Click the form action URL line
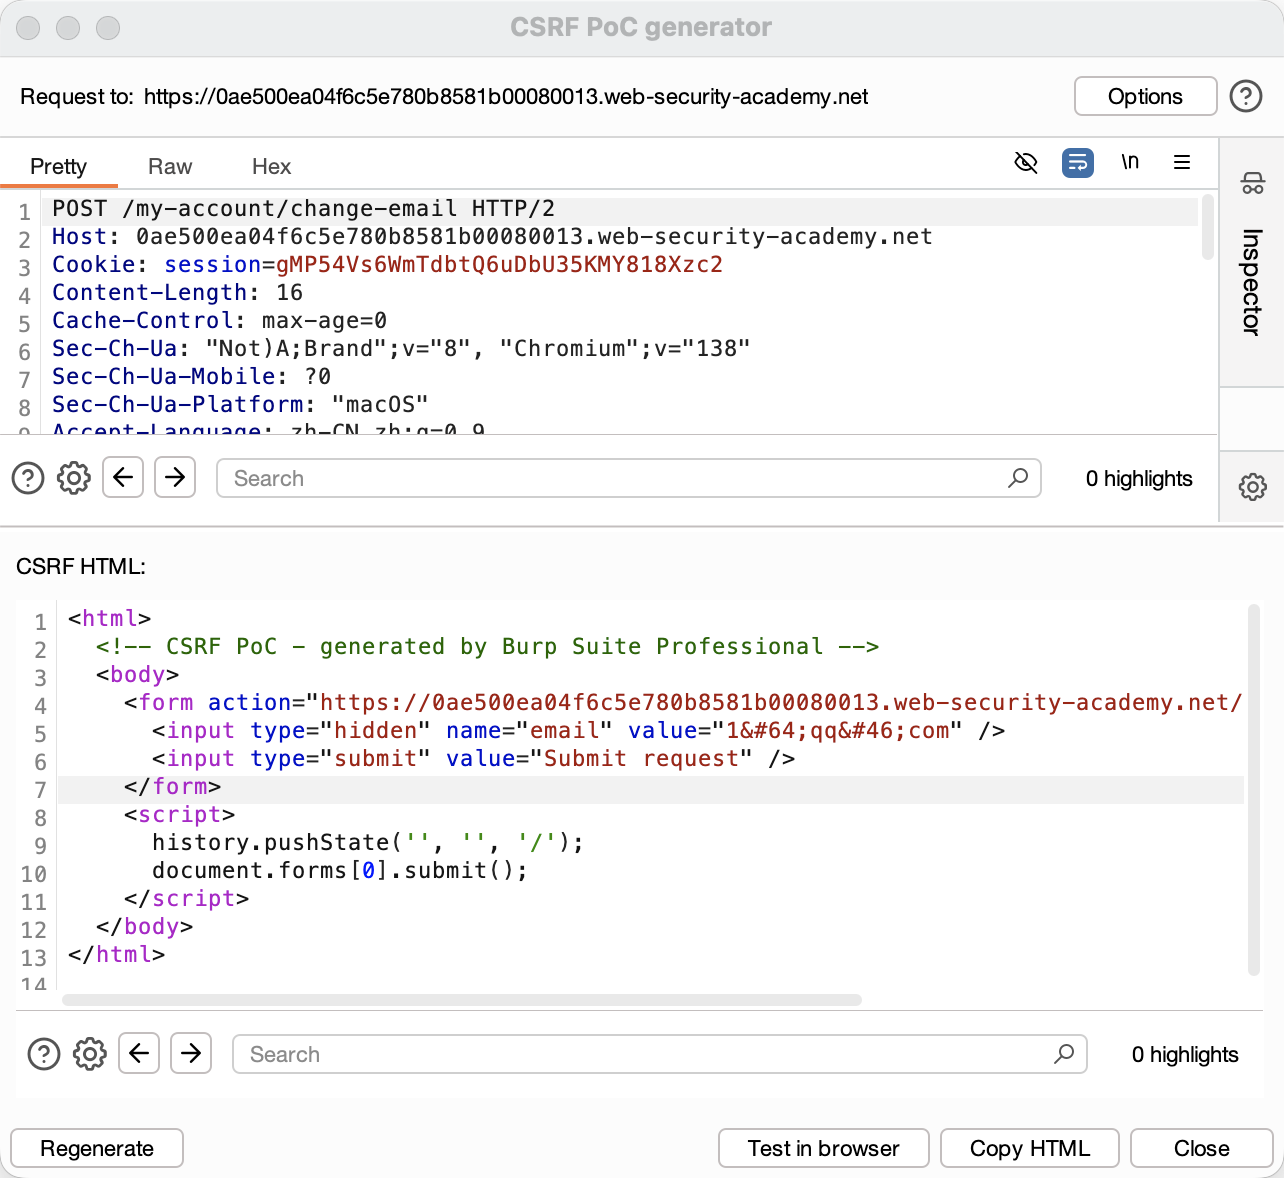This screenshot has width=1284, height=1178. tap(683, 703)
